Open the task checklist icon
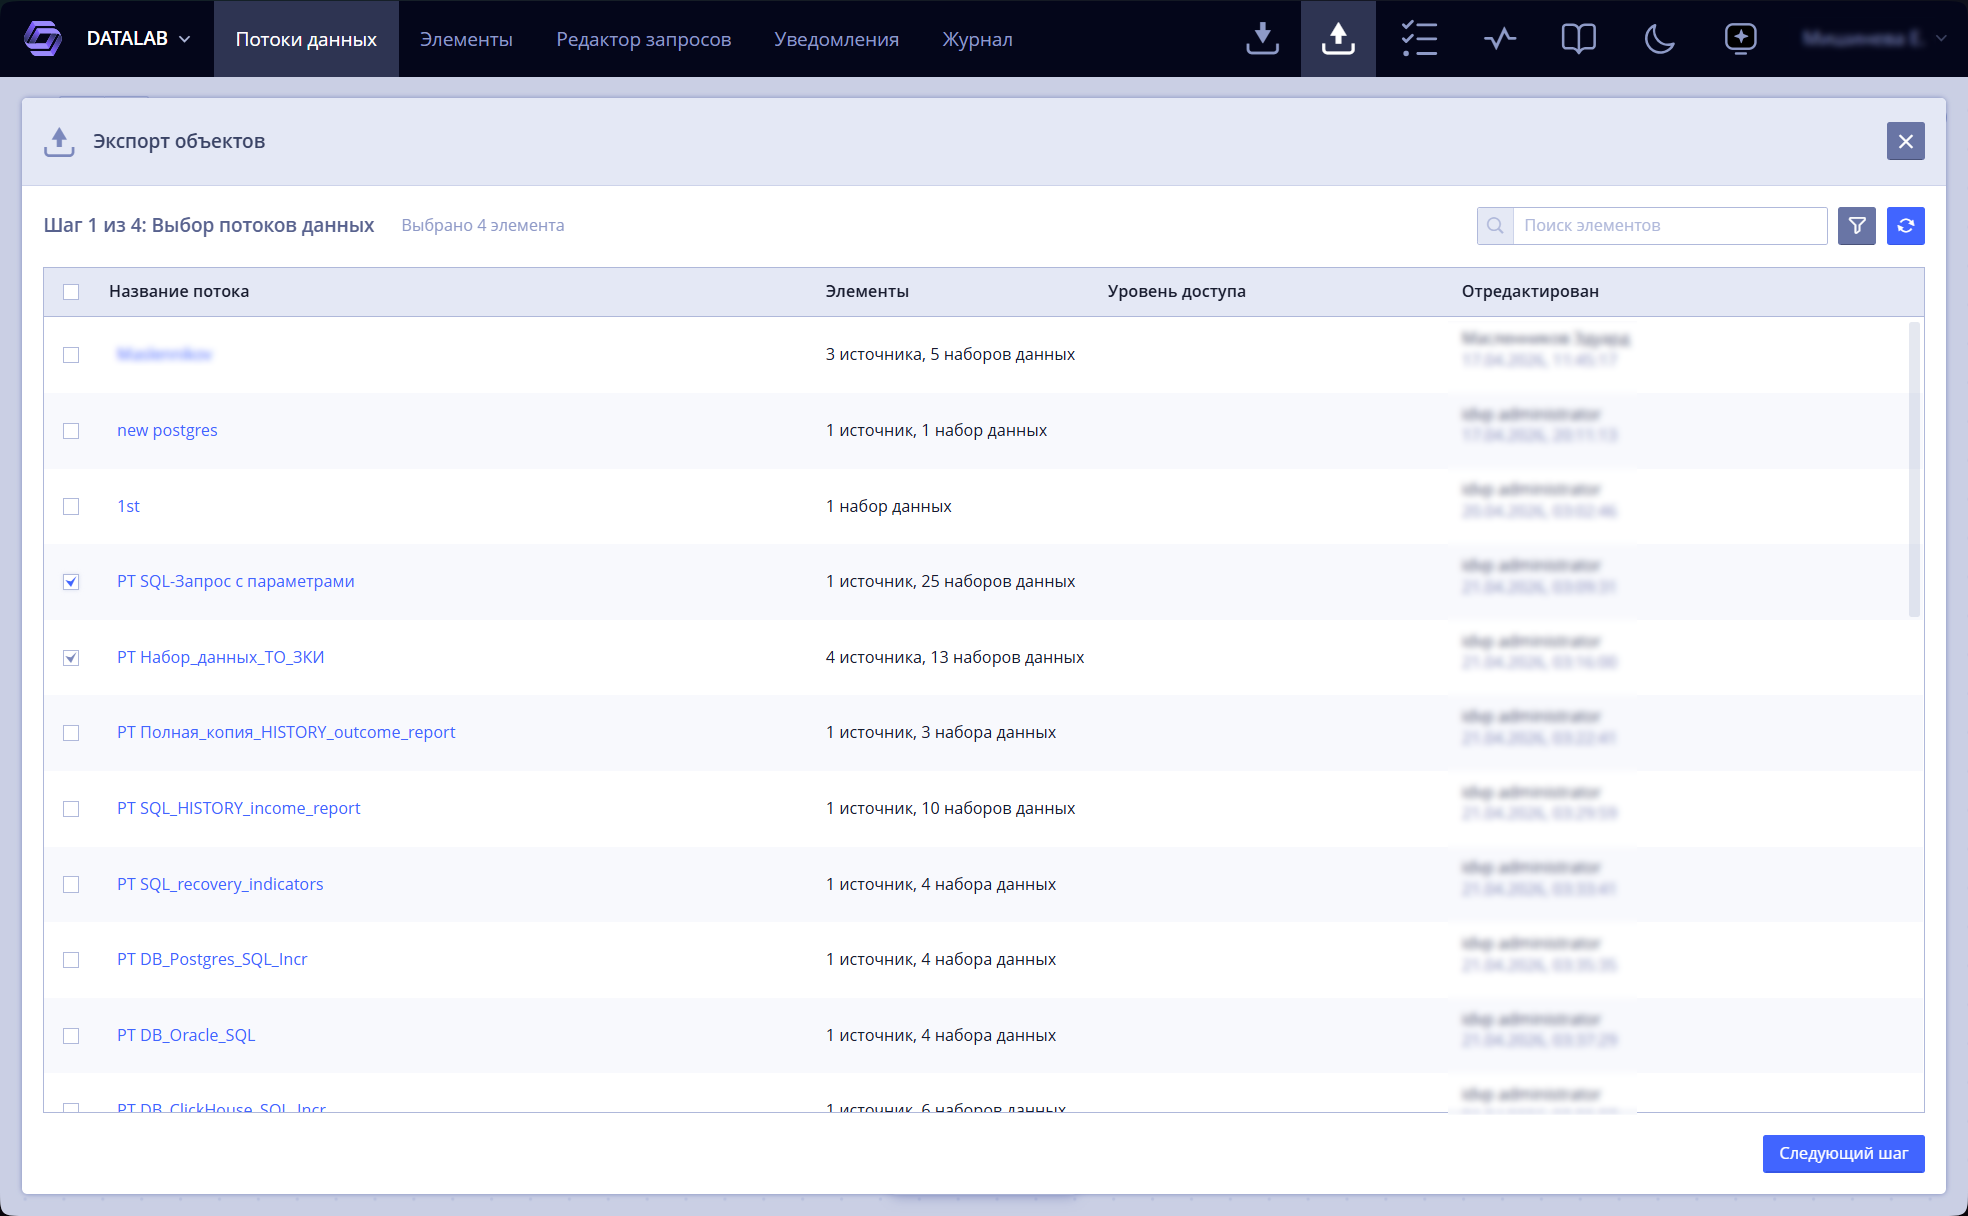 pyautogui.click(x=1419, y=39)
